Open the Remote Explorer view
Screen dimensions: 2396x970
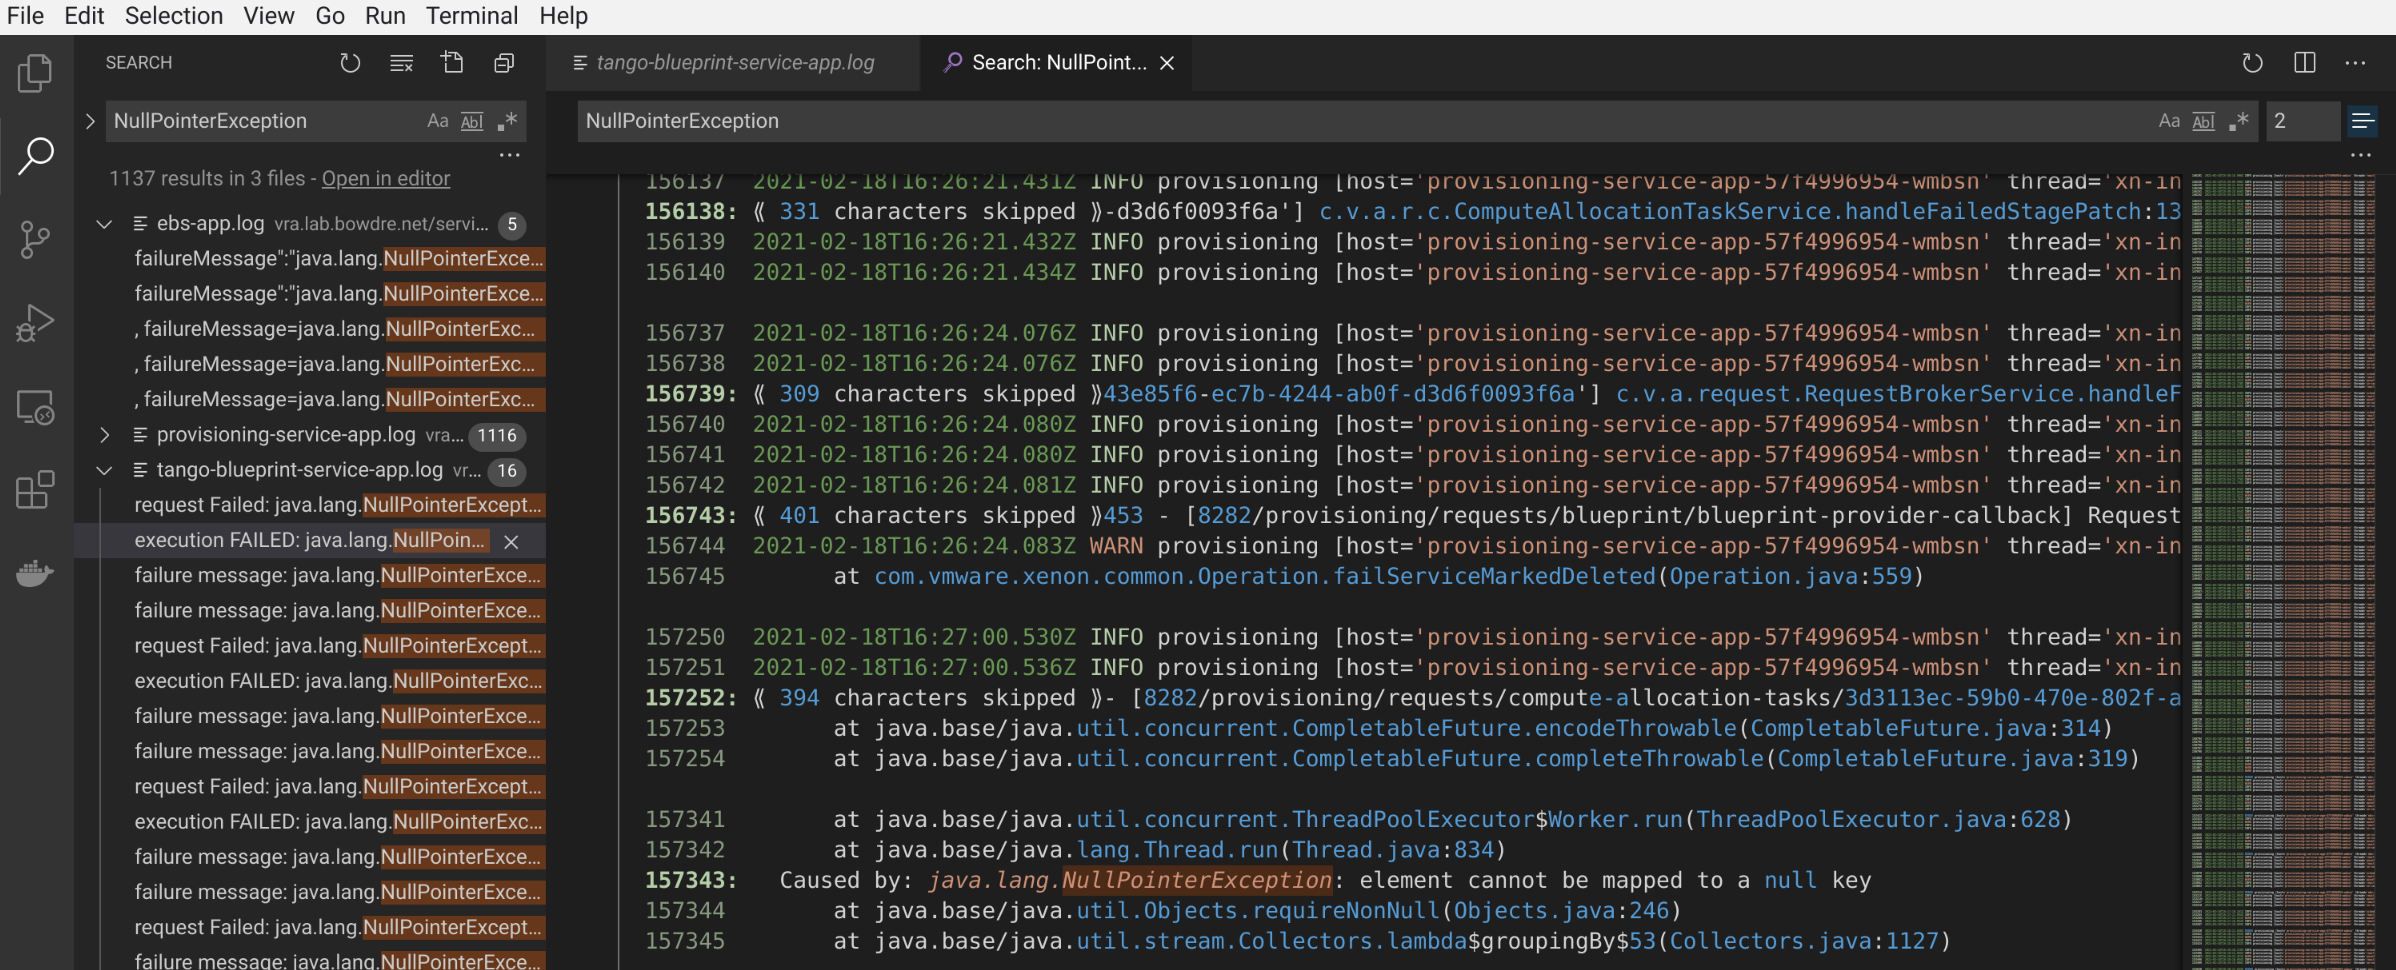[36, 406]
